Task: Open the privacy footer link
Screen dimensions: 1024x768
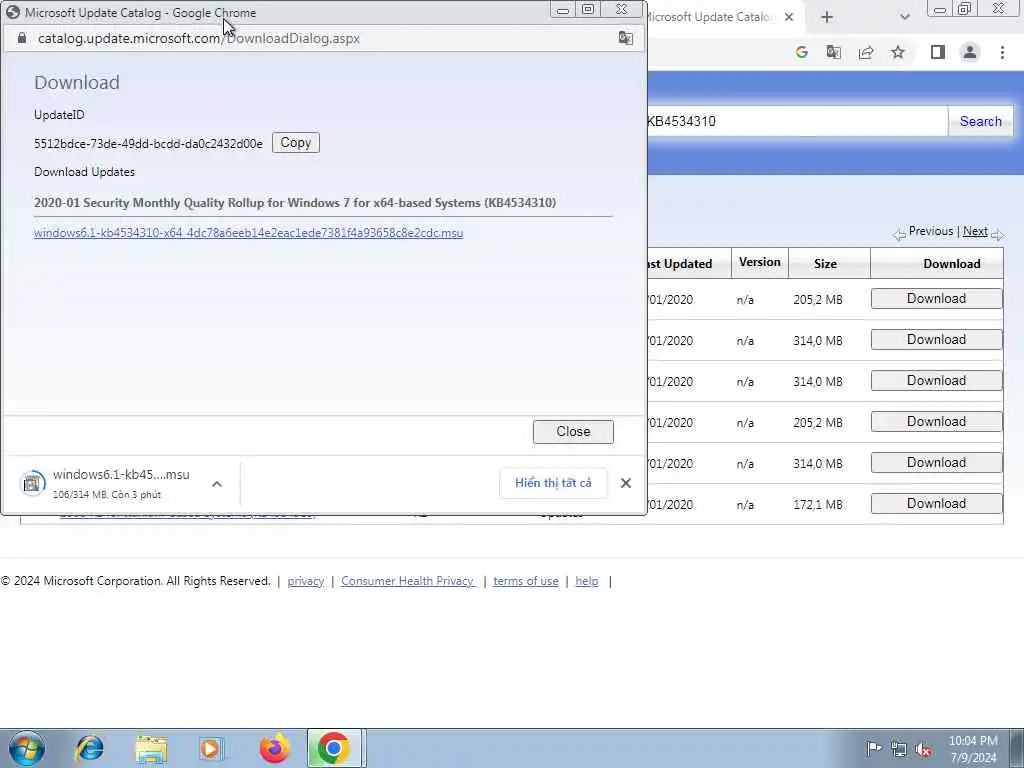Action: coord(306,581)
